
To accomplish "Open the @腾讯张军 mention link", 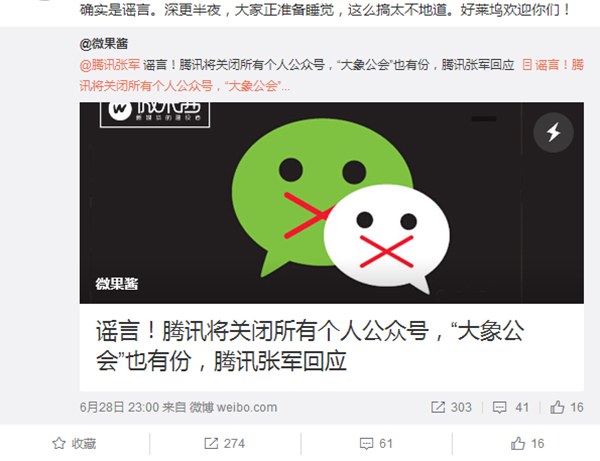I will [x=110, y=65].
